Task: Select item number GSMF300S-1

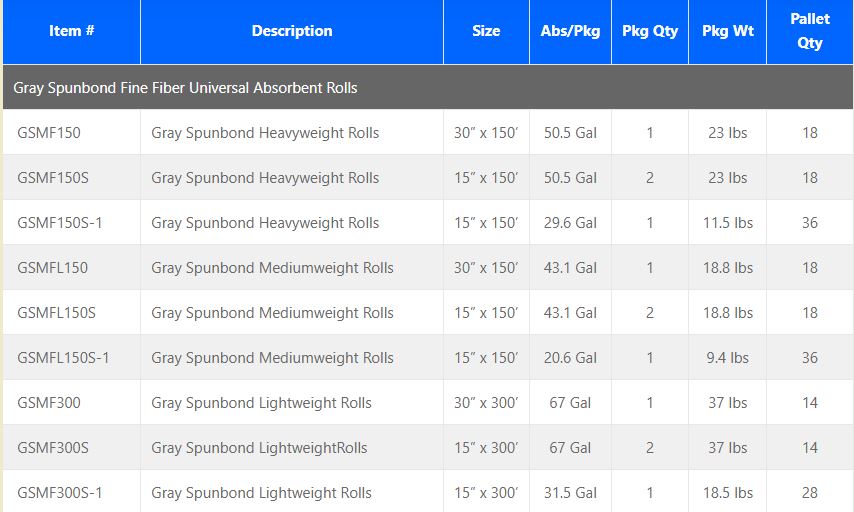Action: click(60, 493)
